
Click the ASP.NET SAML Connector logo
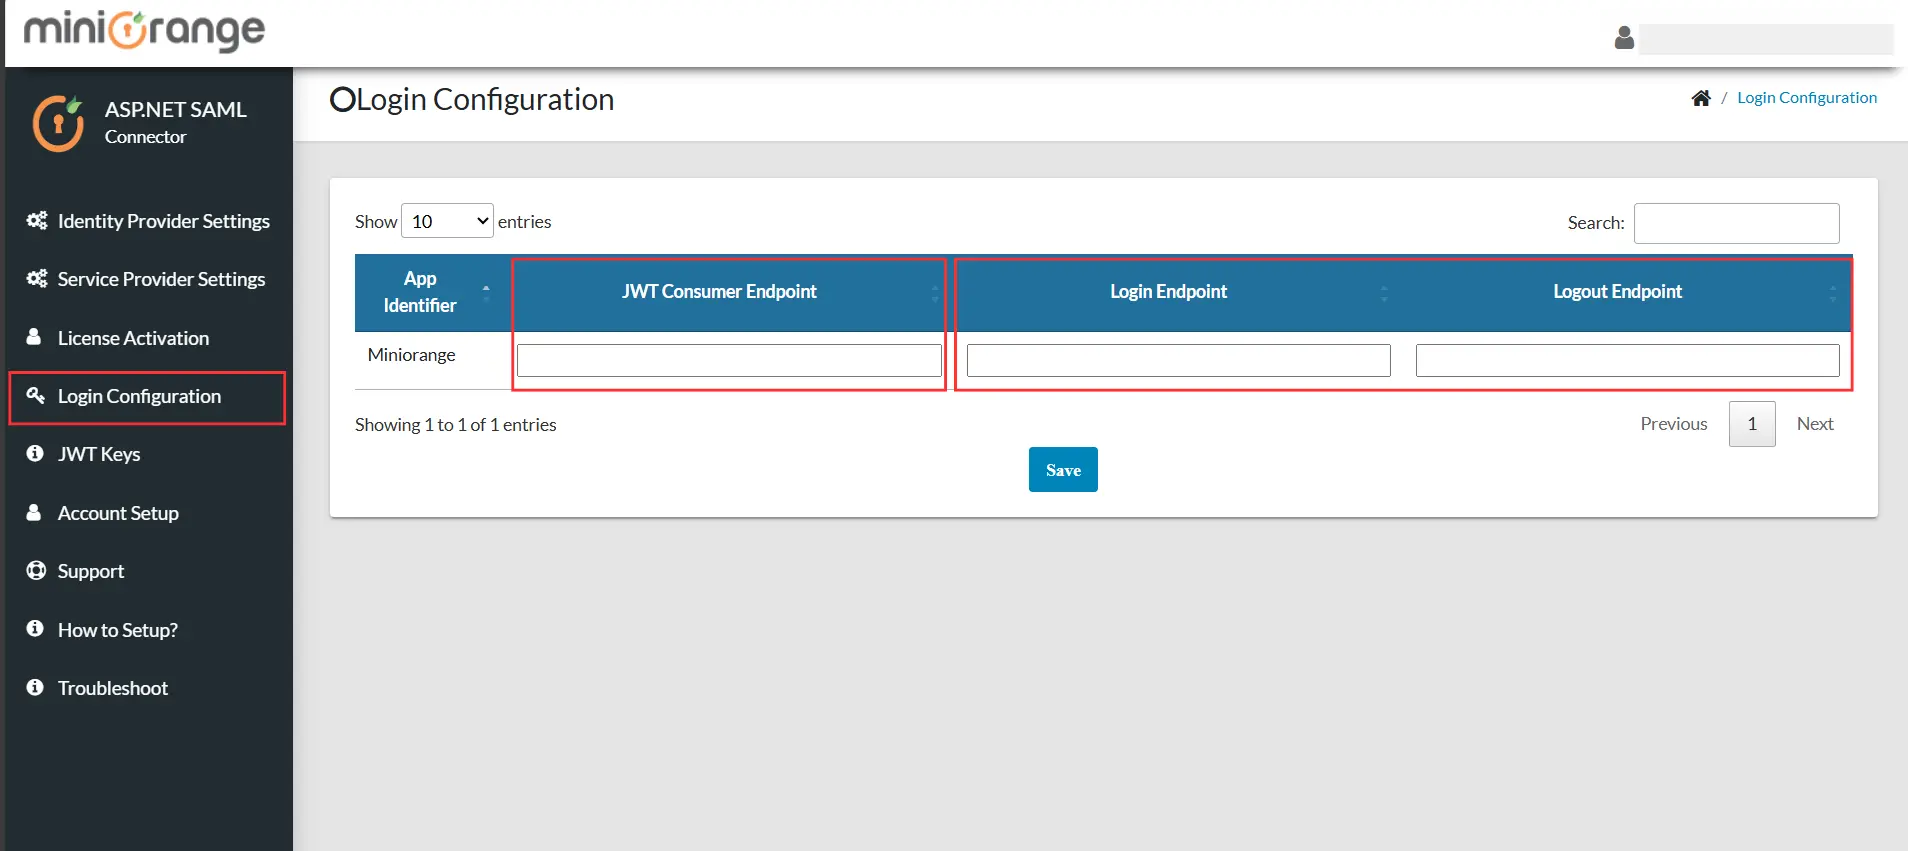58,123
